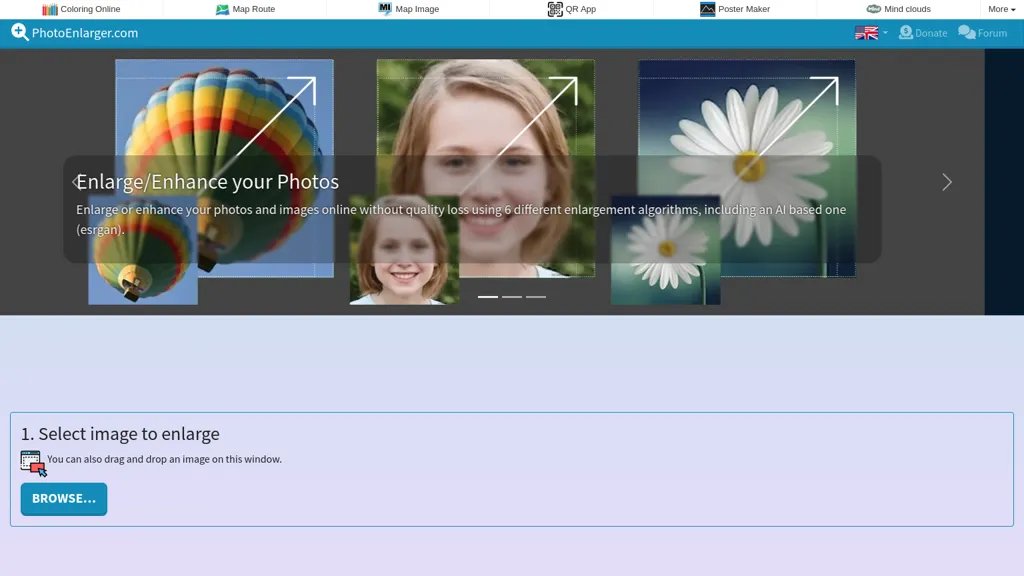Open the language flag dropdown
The height and width of the screenshot is (576, 1024).
(x=870, y=32)
